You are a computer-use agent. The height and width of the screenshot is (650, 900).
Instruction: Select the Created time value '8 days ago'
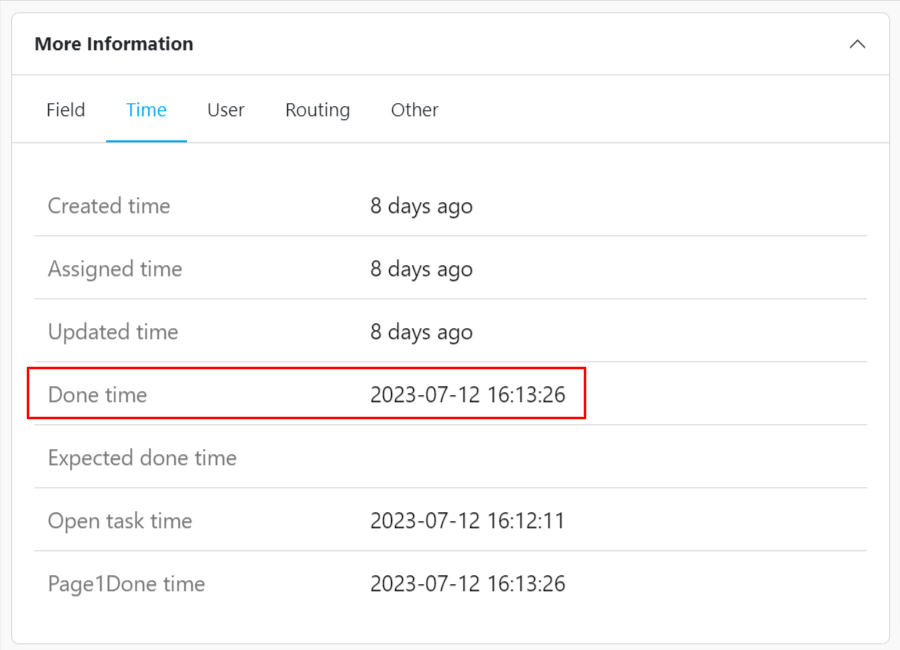pyautogui.click(x=421, y=206)
